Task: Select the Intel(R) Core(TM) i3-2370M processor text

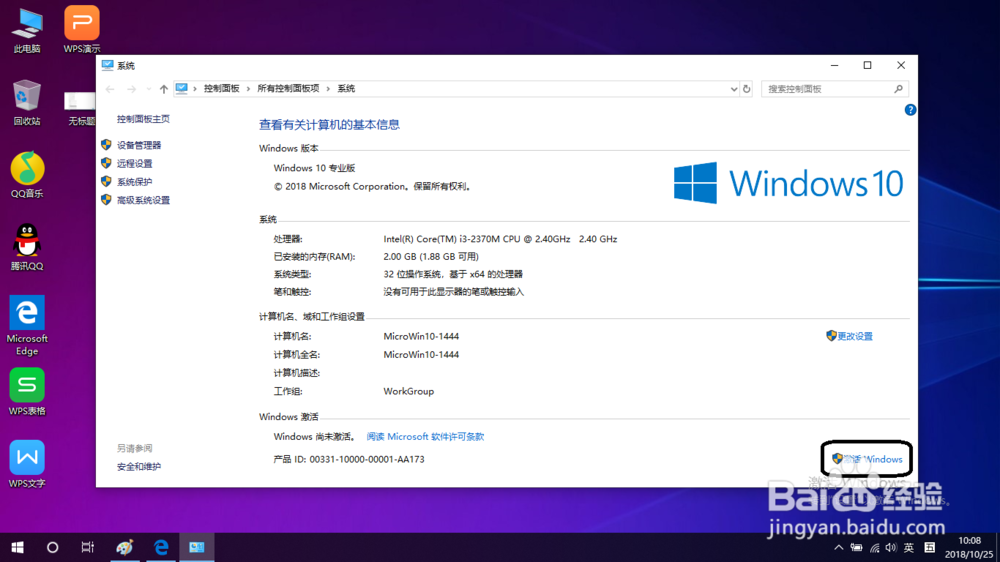Action: (x=500, y=239)
